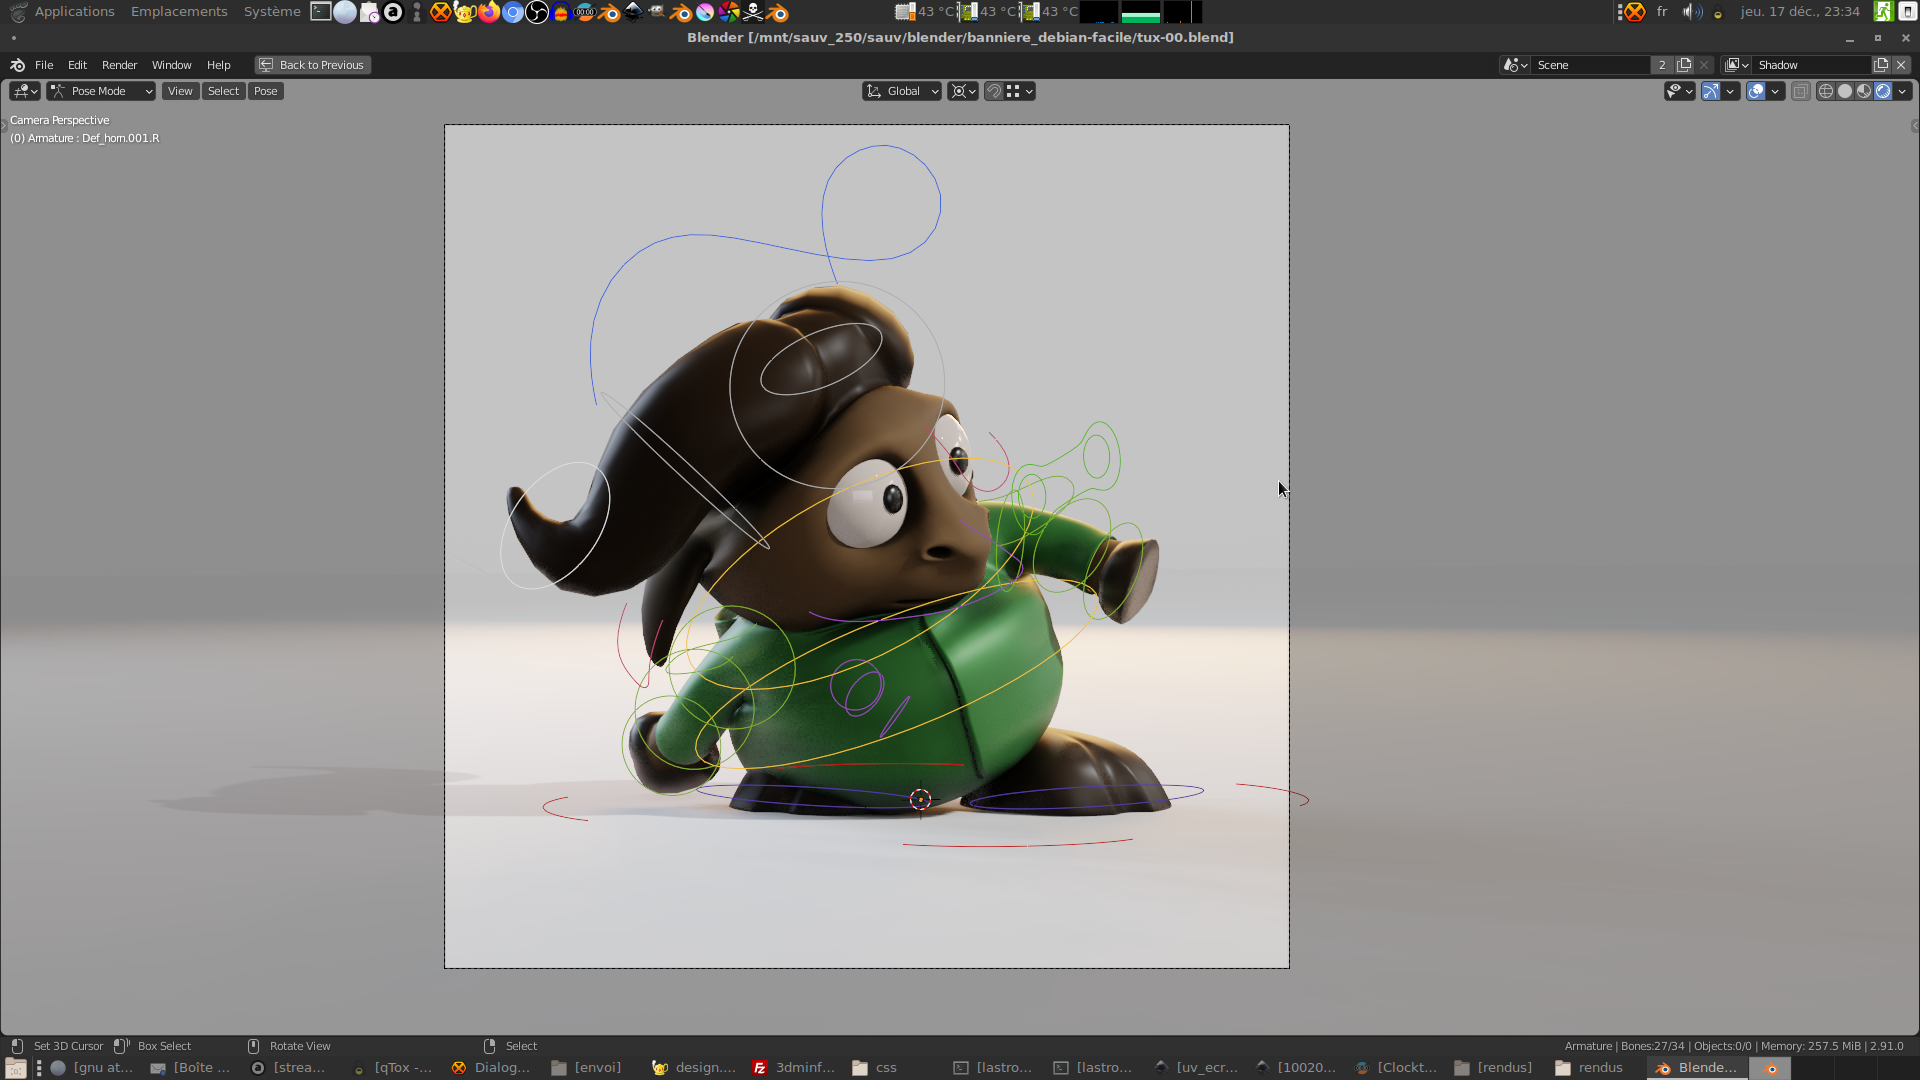Open the Pose Mode selector dropdown

point(101,91)
